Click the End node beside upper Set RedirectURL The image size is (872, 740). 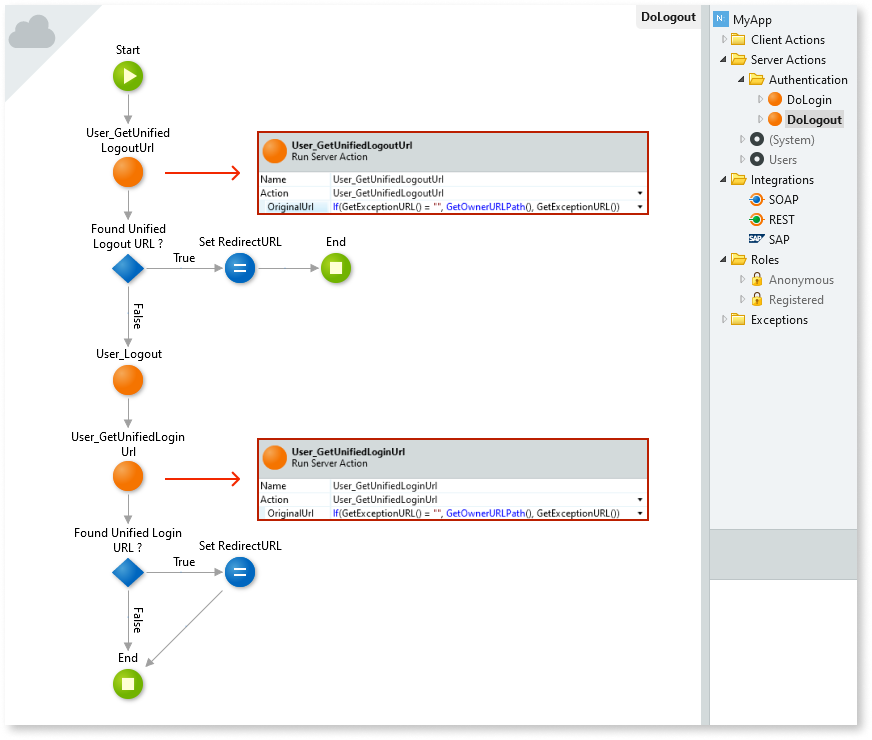[336, 268]
